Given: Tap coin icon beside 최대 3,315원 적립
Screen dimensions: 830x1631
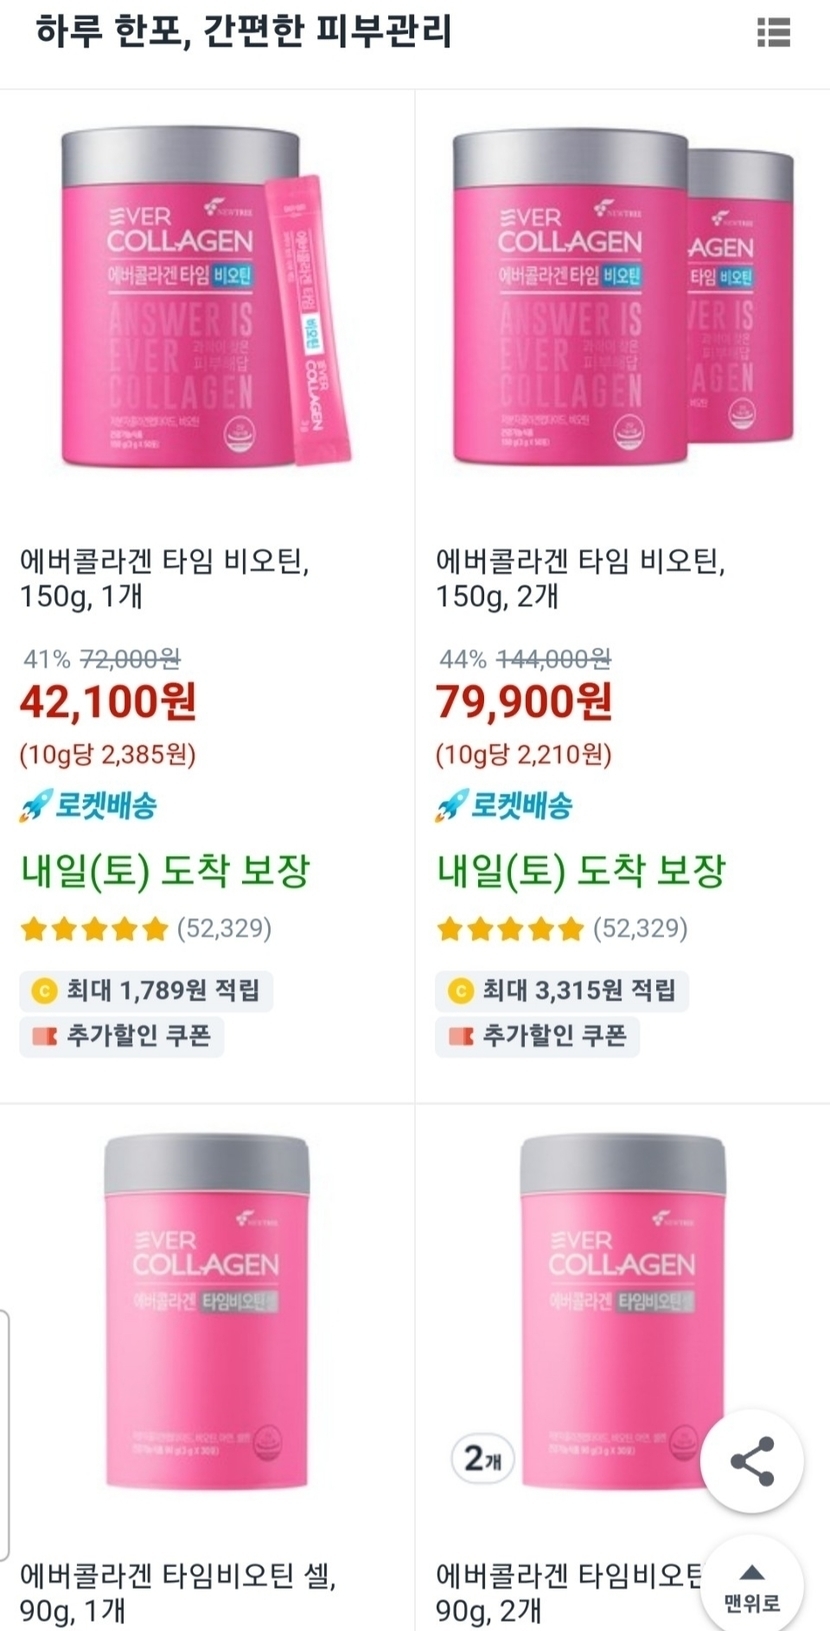Looking at the screenshot, I should coord(460,991).
